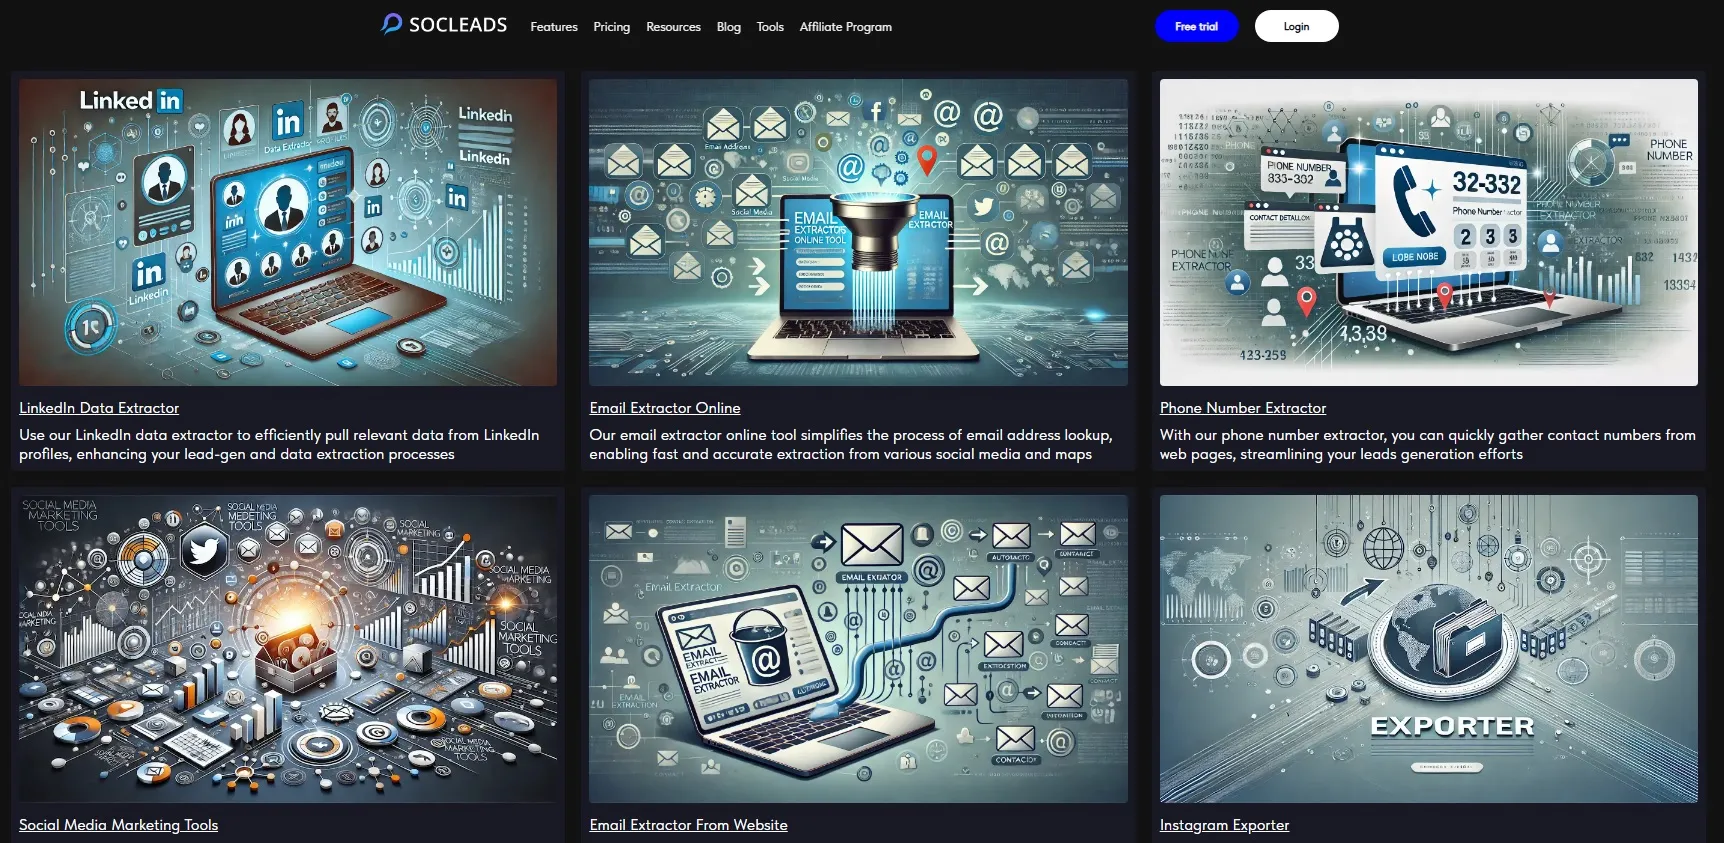
Task: Open Social Media Marketing Tools thumbnail
Action: click(288, 648)
